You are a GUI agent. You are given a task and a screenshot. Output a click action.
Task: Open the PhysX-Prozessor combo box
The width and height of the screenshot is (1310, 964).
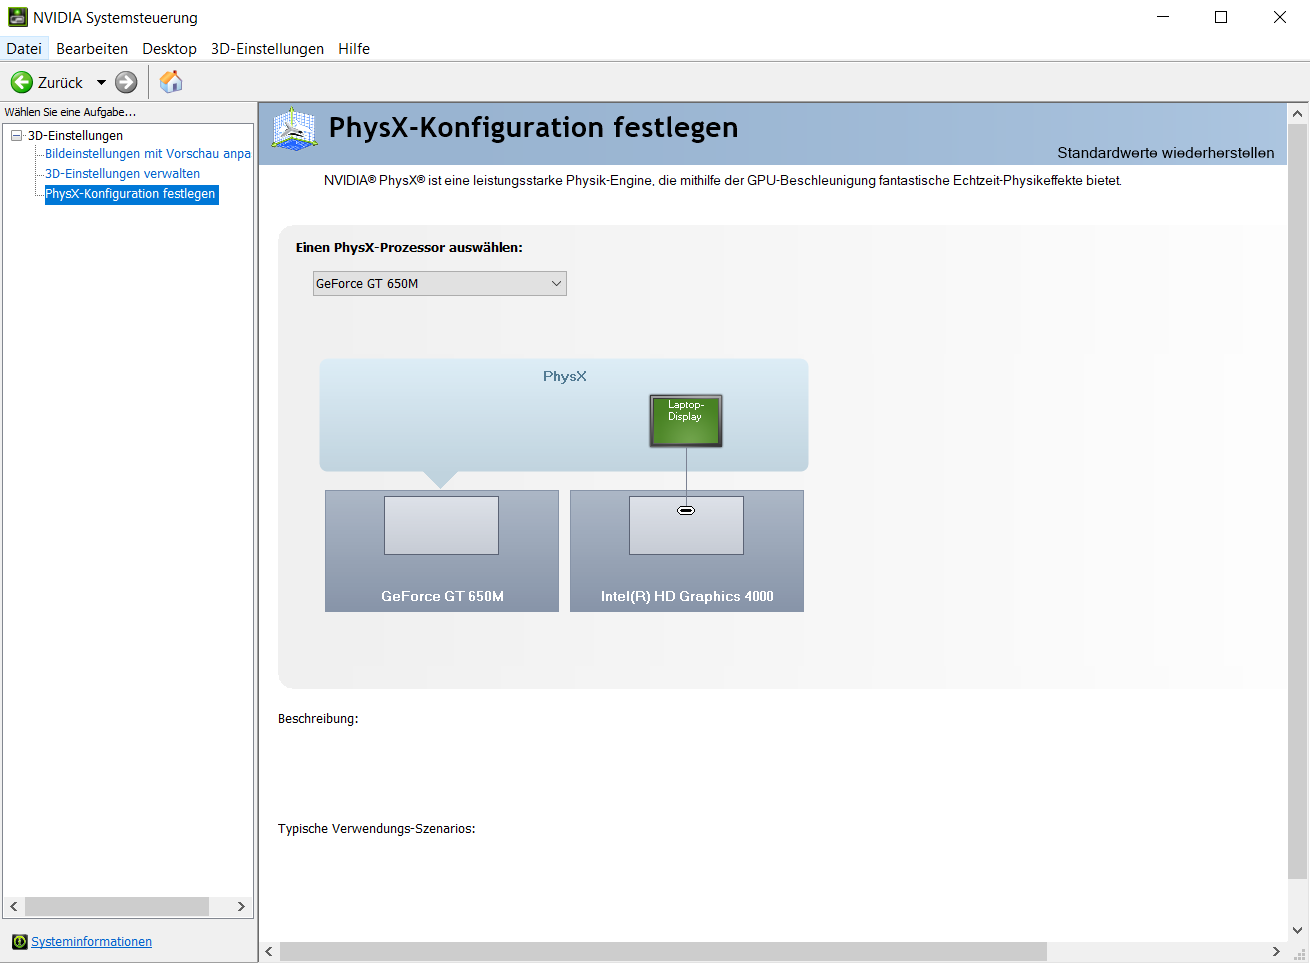440,284
